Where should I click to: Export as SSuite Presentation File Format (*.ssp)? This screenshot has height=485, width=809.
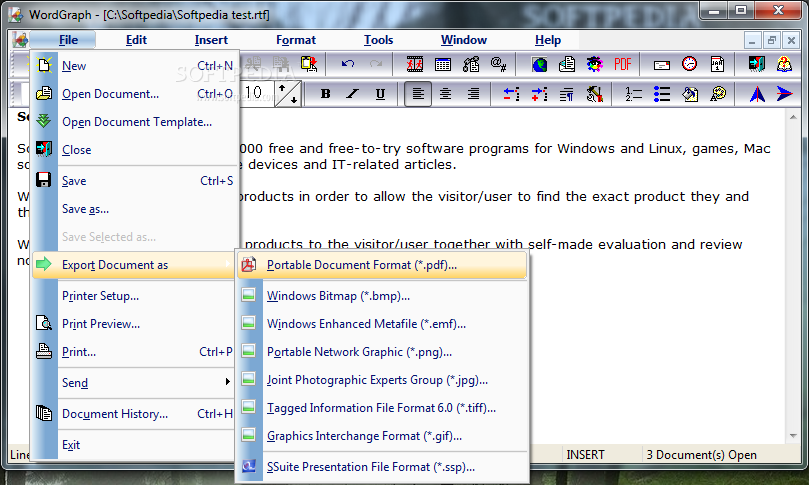pyautogui.click(x=382, y=466)
